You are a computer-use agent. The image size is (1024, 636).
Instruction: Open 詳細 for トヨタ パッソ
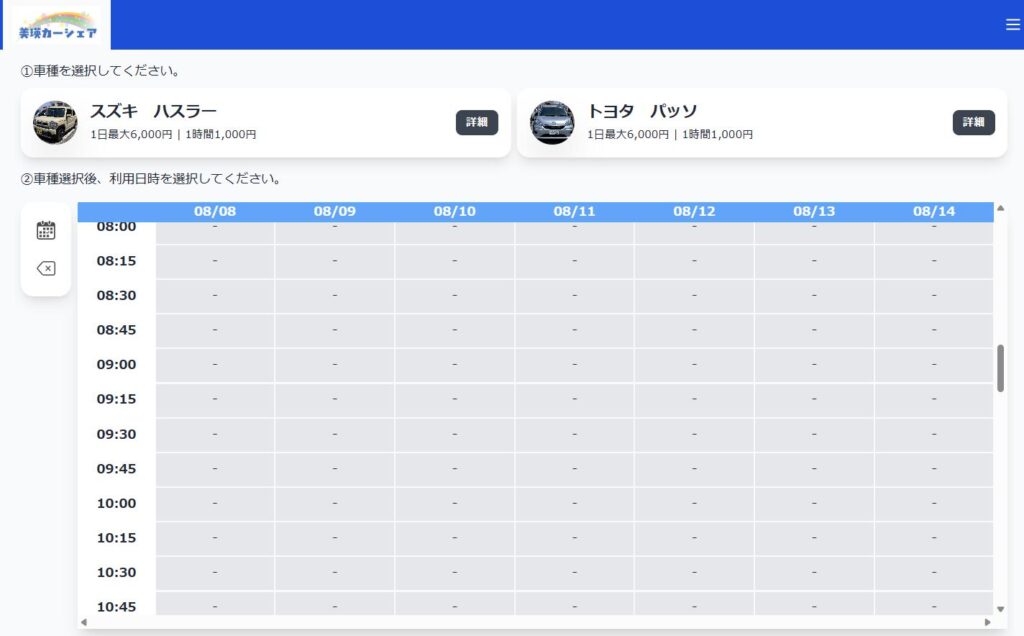pyautogui.click(x=974, y=122)
